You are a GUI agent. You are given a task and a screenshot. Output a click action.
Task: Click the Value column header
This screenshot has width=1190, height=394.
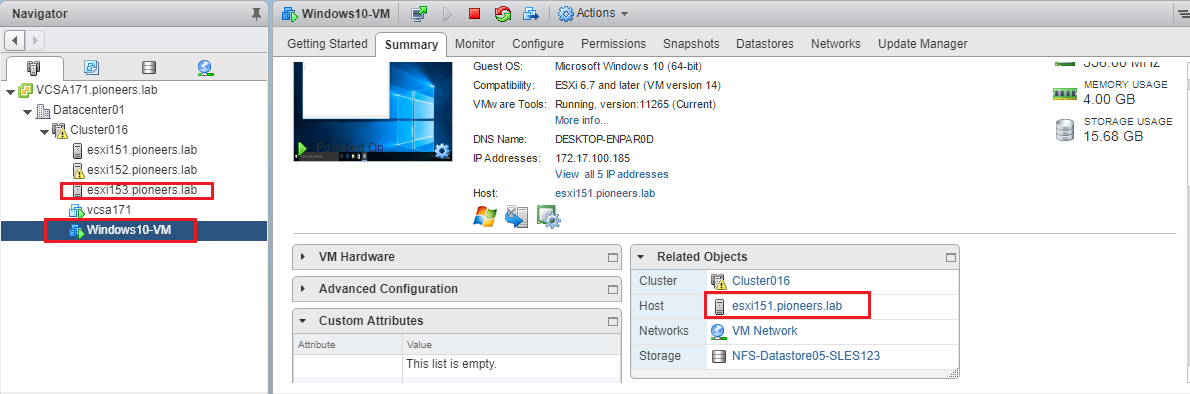(511, 345)
